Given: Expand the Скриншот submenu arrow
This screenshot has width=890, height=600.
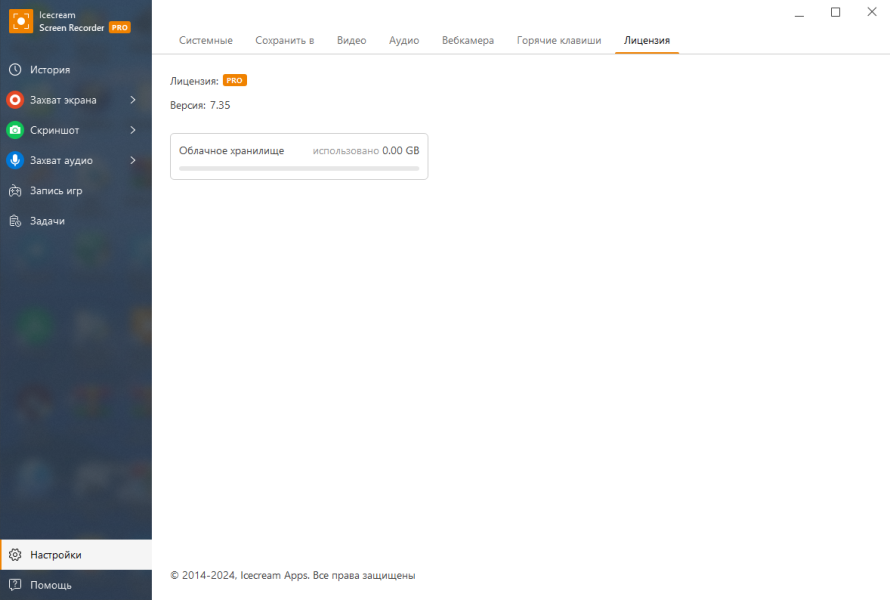Looking at the screenshot, I should (133, 130).
